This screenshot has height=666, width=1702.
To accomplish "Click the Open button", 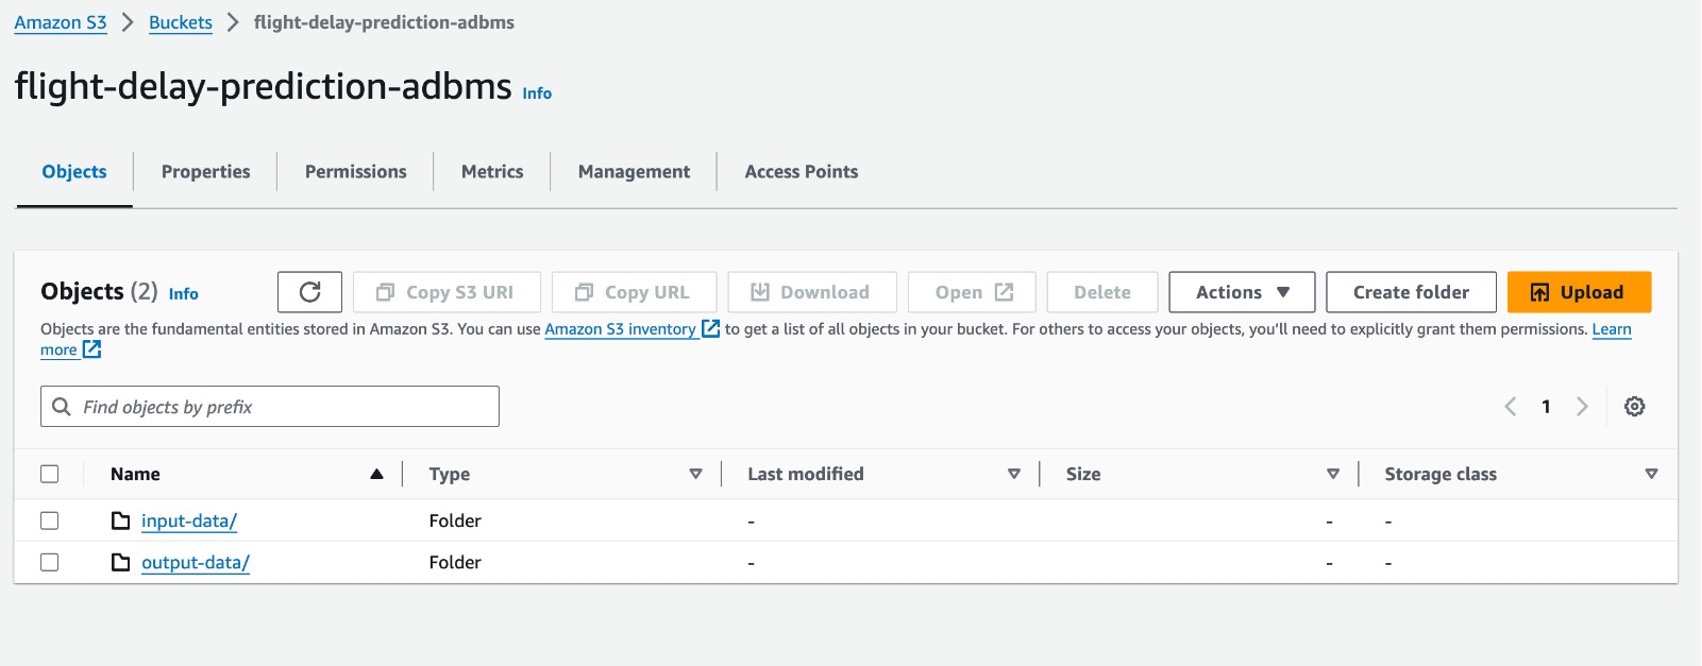I will pyautogui.click(x=972, y=292).
